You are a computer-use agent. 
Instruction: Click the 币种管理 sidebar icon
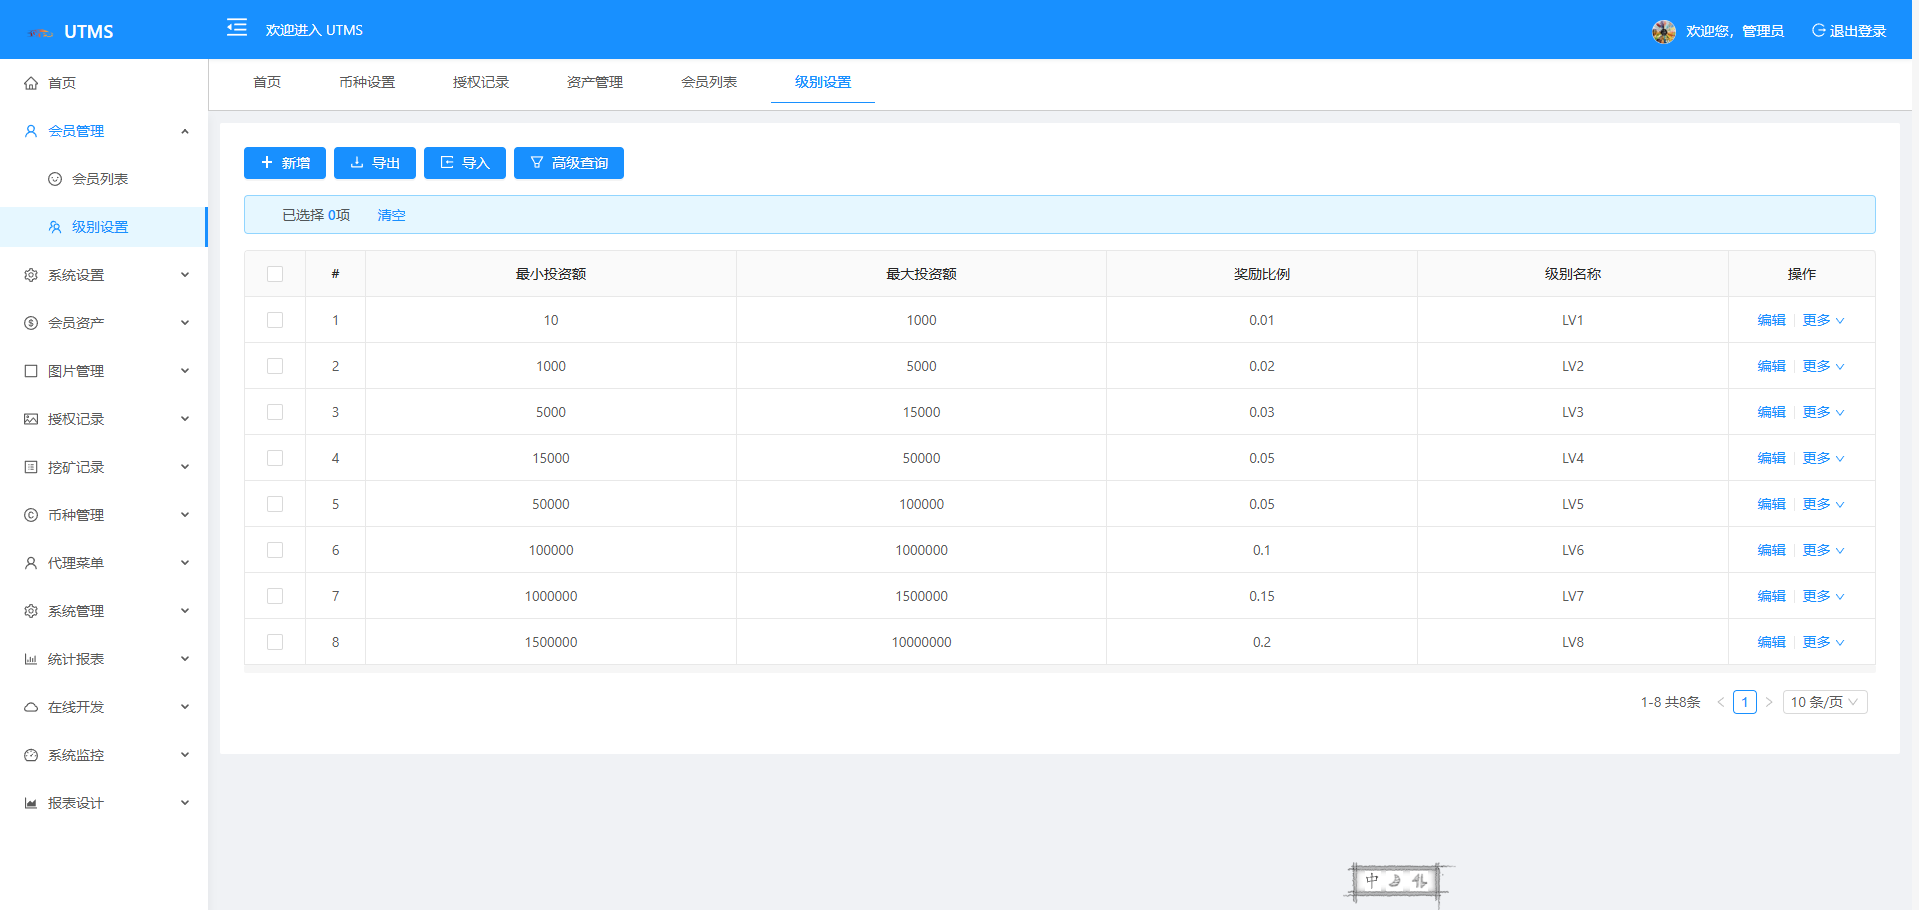point(31,515)
